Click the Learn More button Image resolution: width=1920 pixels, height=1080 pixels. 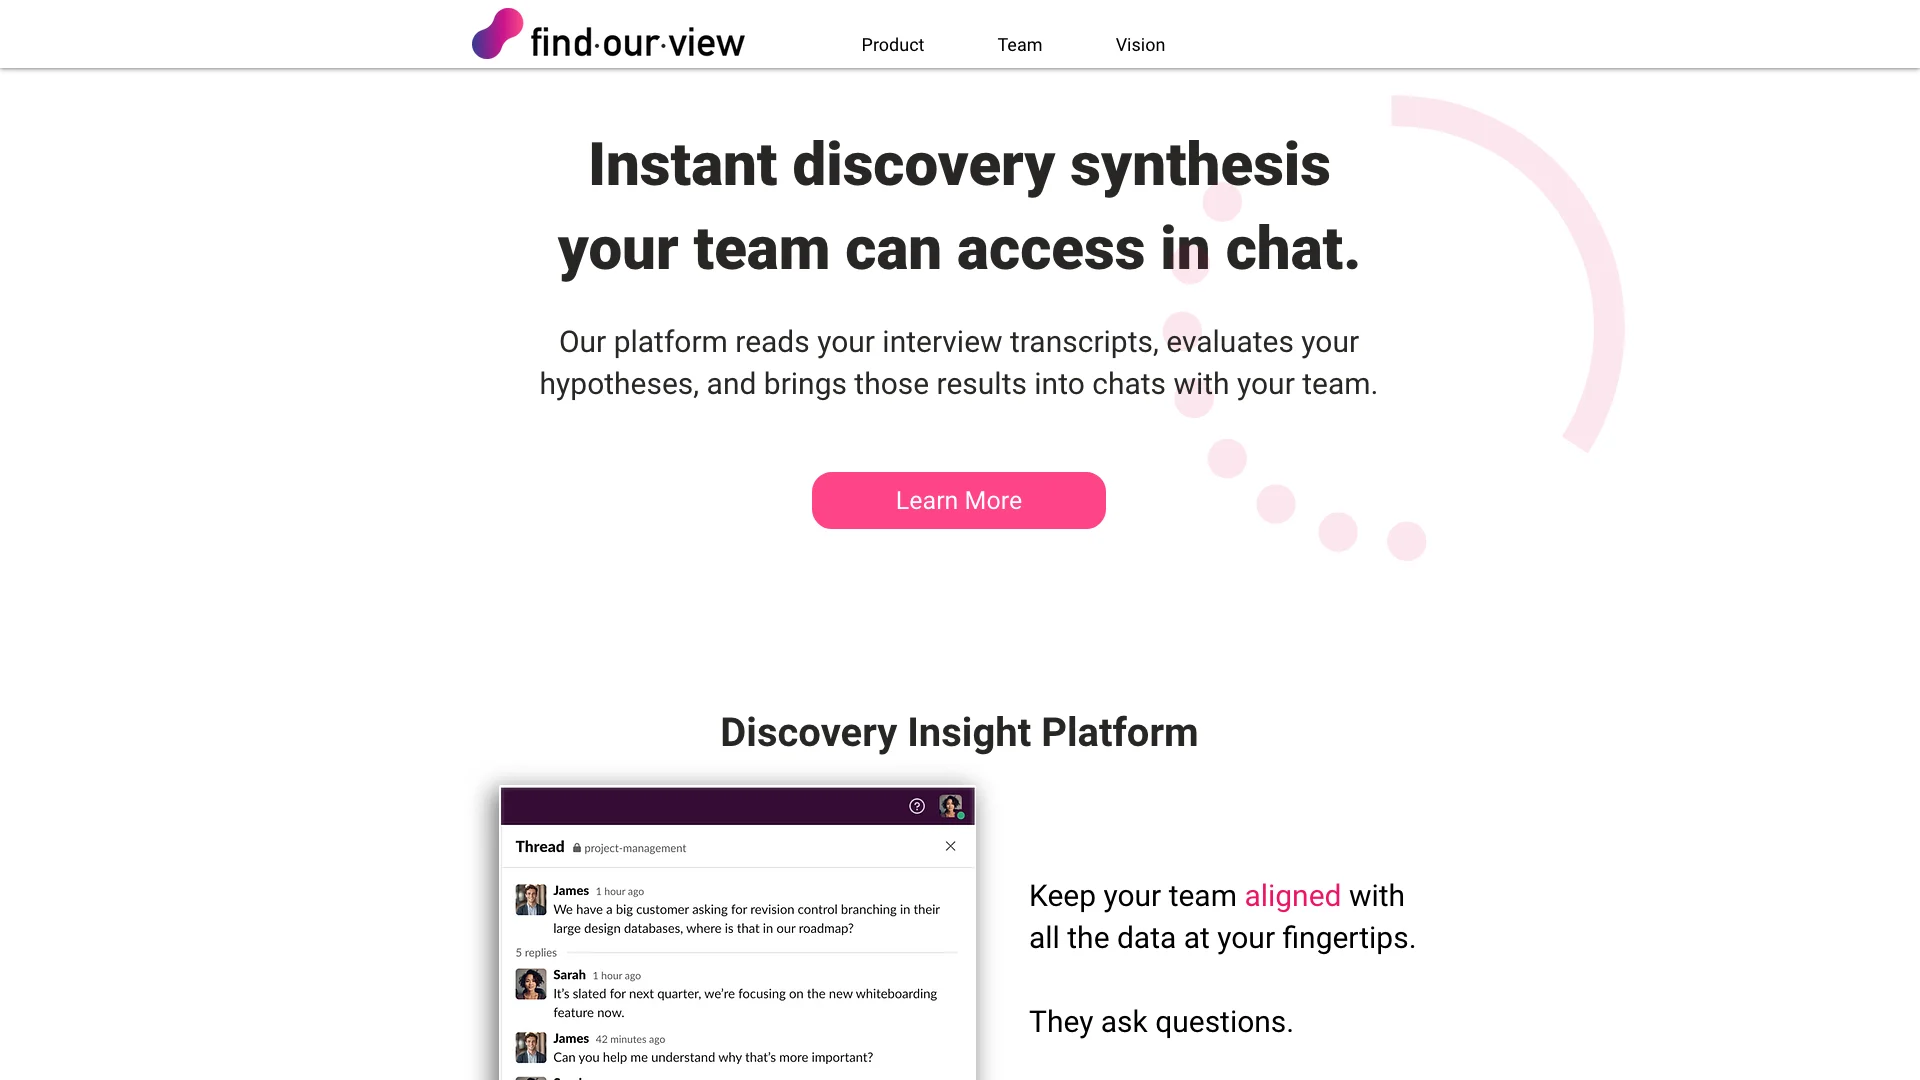[959, 500]
